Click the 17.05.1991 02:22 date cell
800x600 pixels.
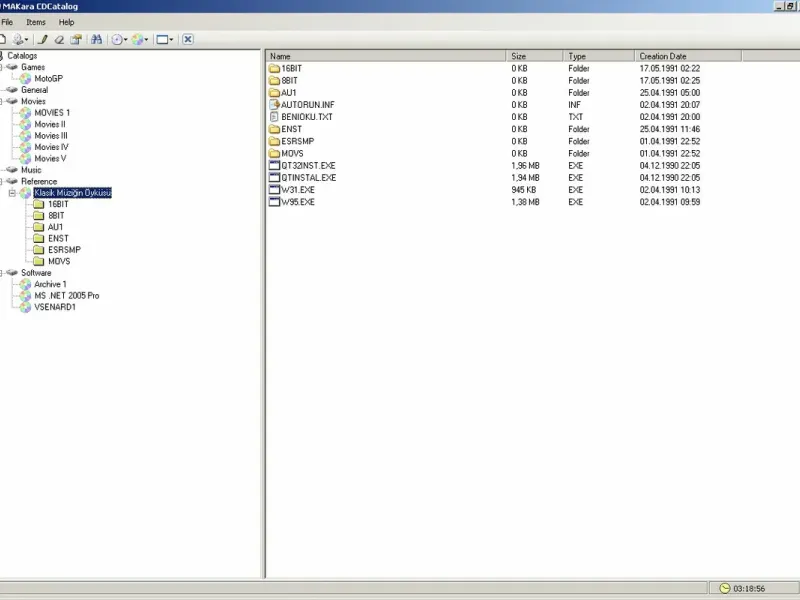669,68
